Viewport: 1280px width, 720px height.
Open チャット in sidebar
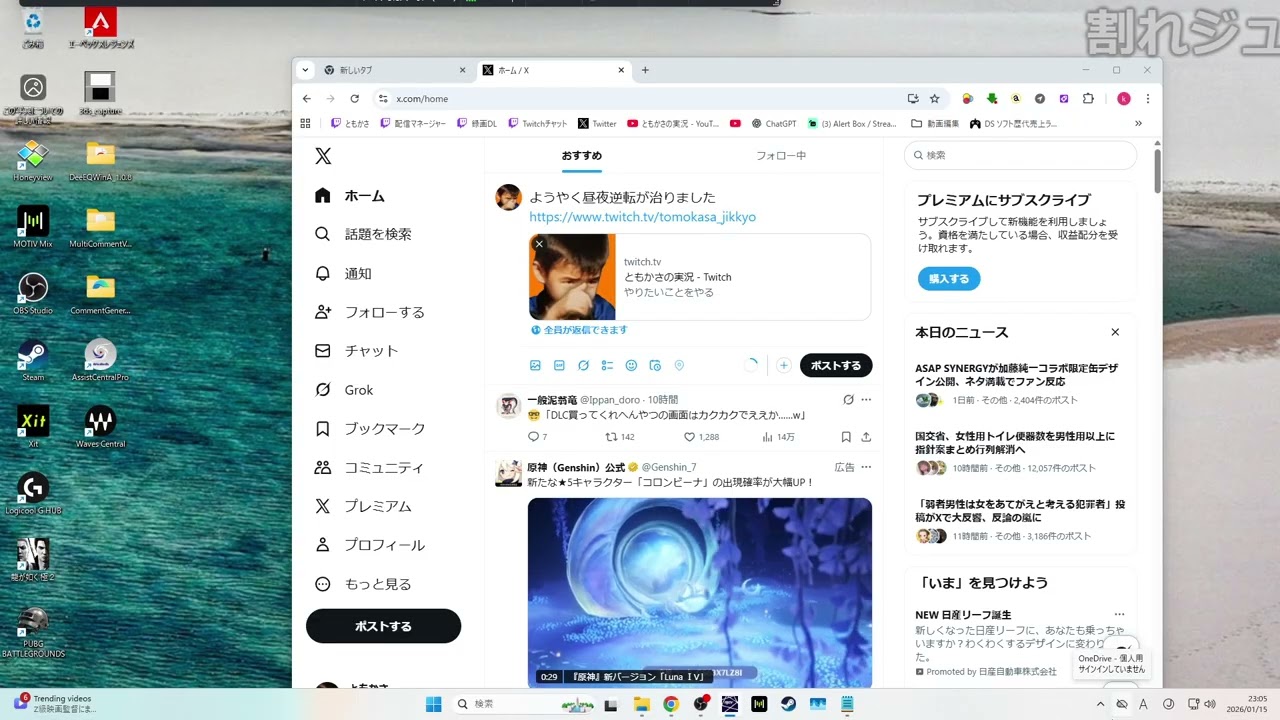pos(357,351)
